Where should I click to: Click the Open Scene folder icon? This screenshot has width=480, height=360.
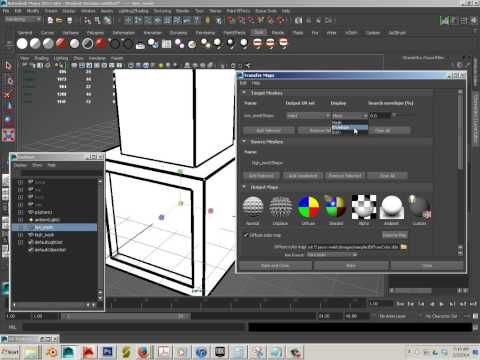point(59,20)
